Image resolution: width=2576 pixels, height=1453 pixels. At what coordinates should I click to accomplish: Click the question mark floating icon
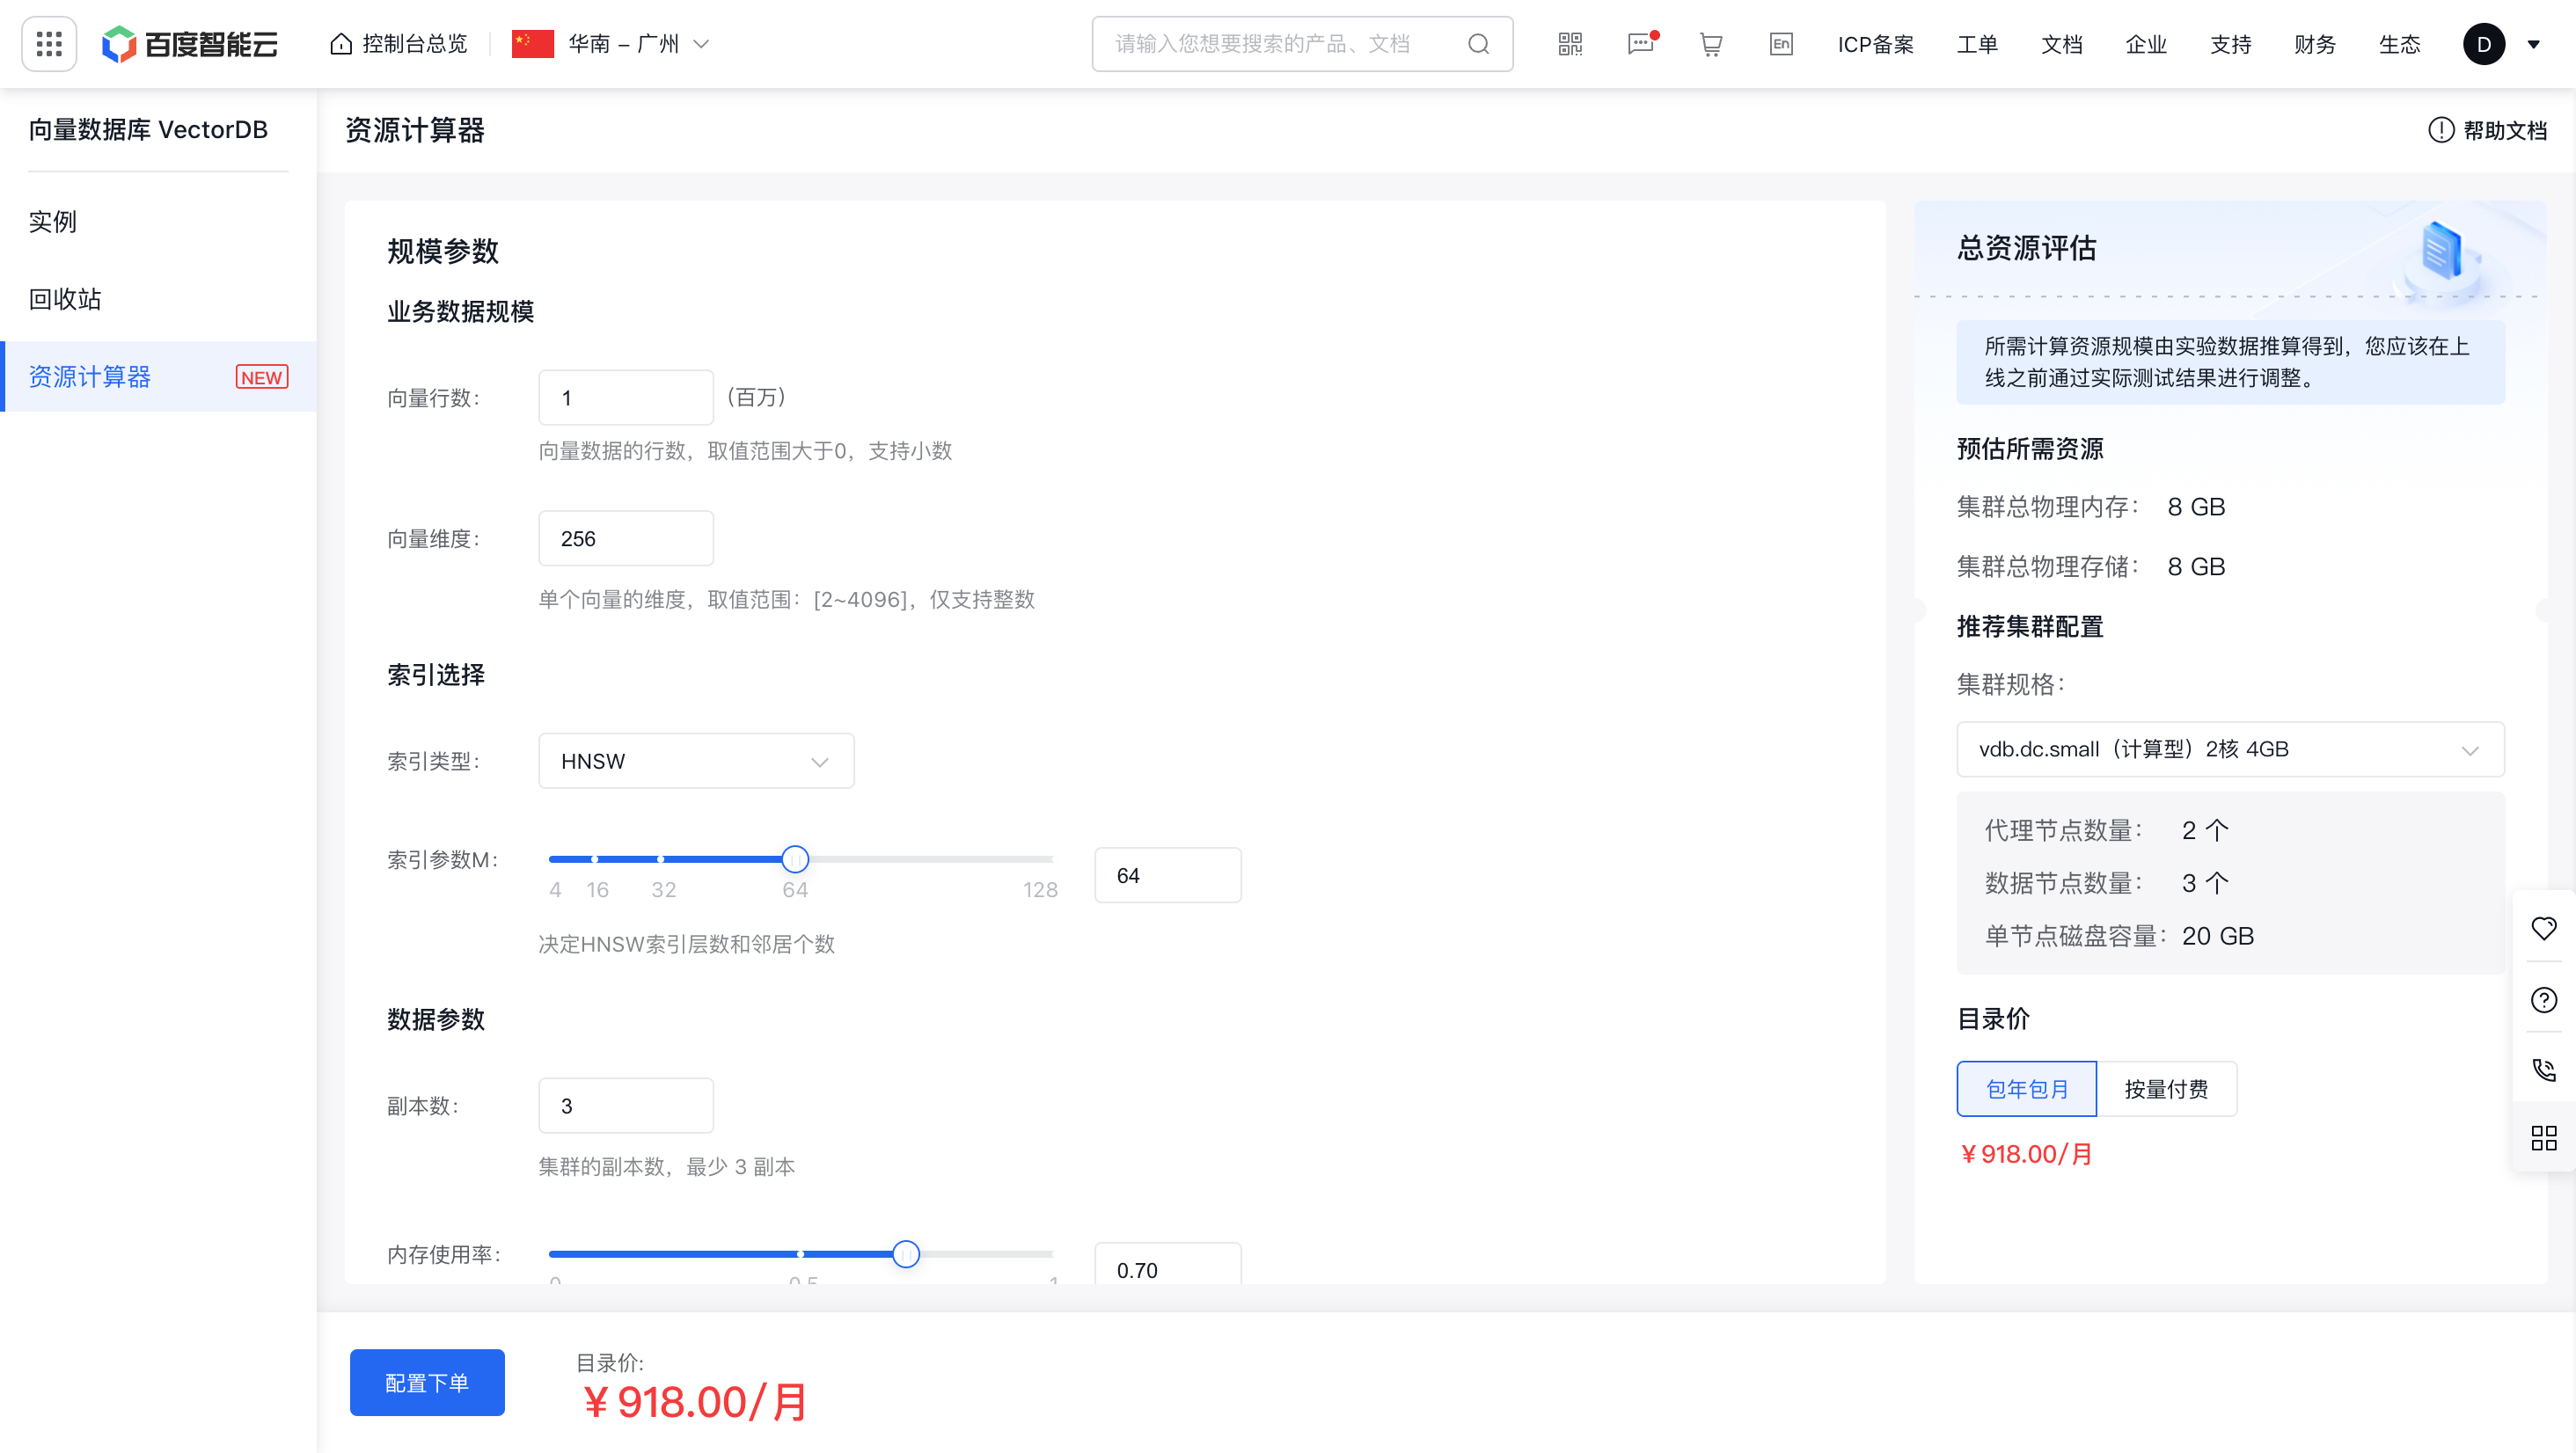[2544, 1000]
